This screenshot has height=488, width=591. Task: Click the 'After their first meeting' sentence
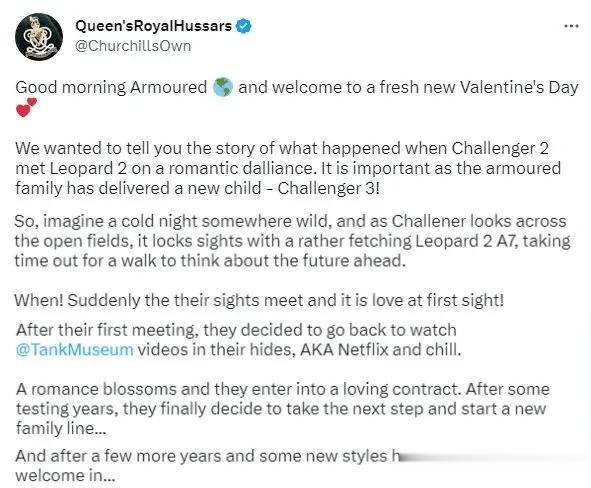238,340
